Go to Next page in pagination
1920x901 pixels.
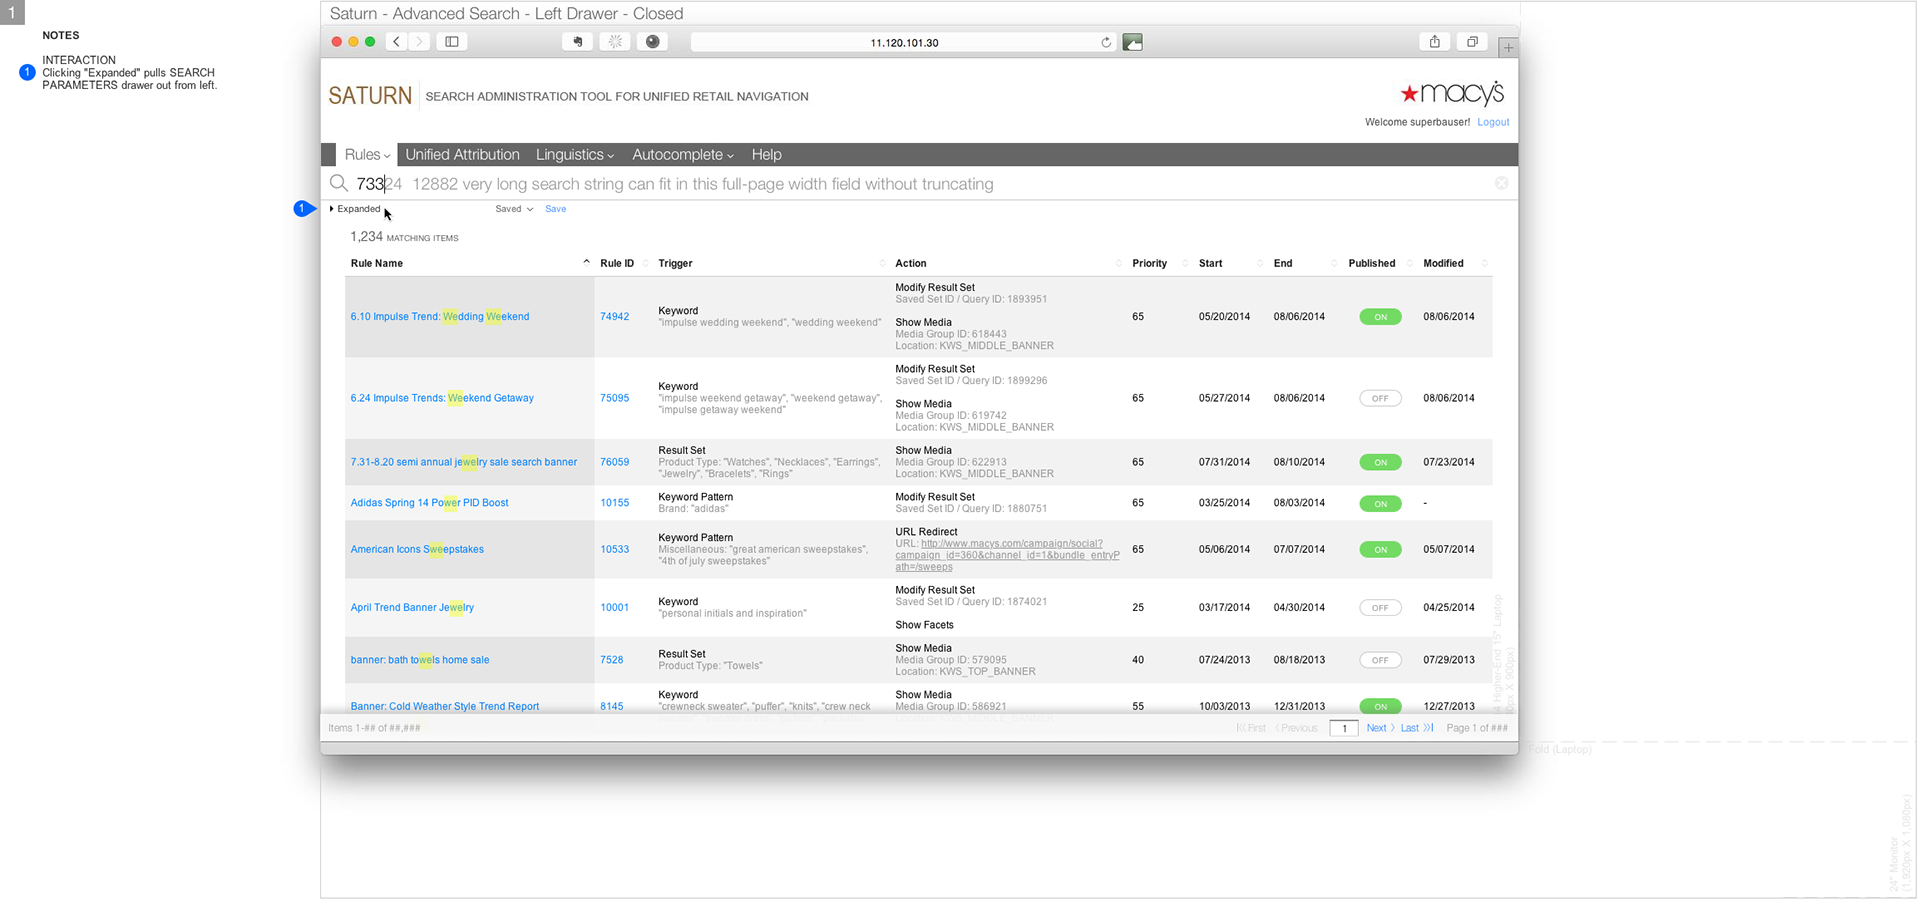pos(1380,728)
